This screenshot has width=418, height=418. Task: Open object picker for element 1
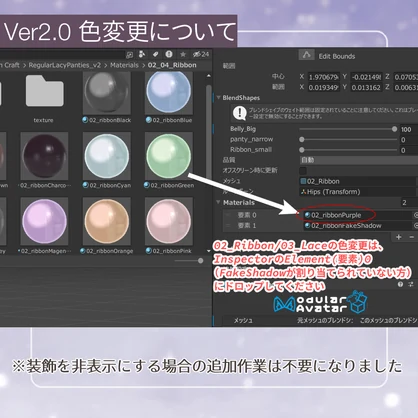[416, 226]
